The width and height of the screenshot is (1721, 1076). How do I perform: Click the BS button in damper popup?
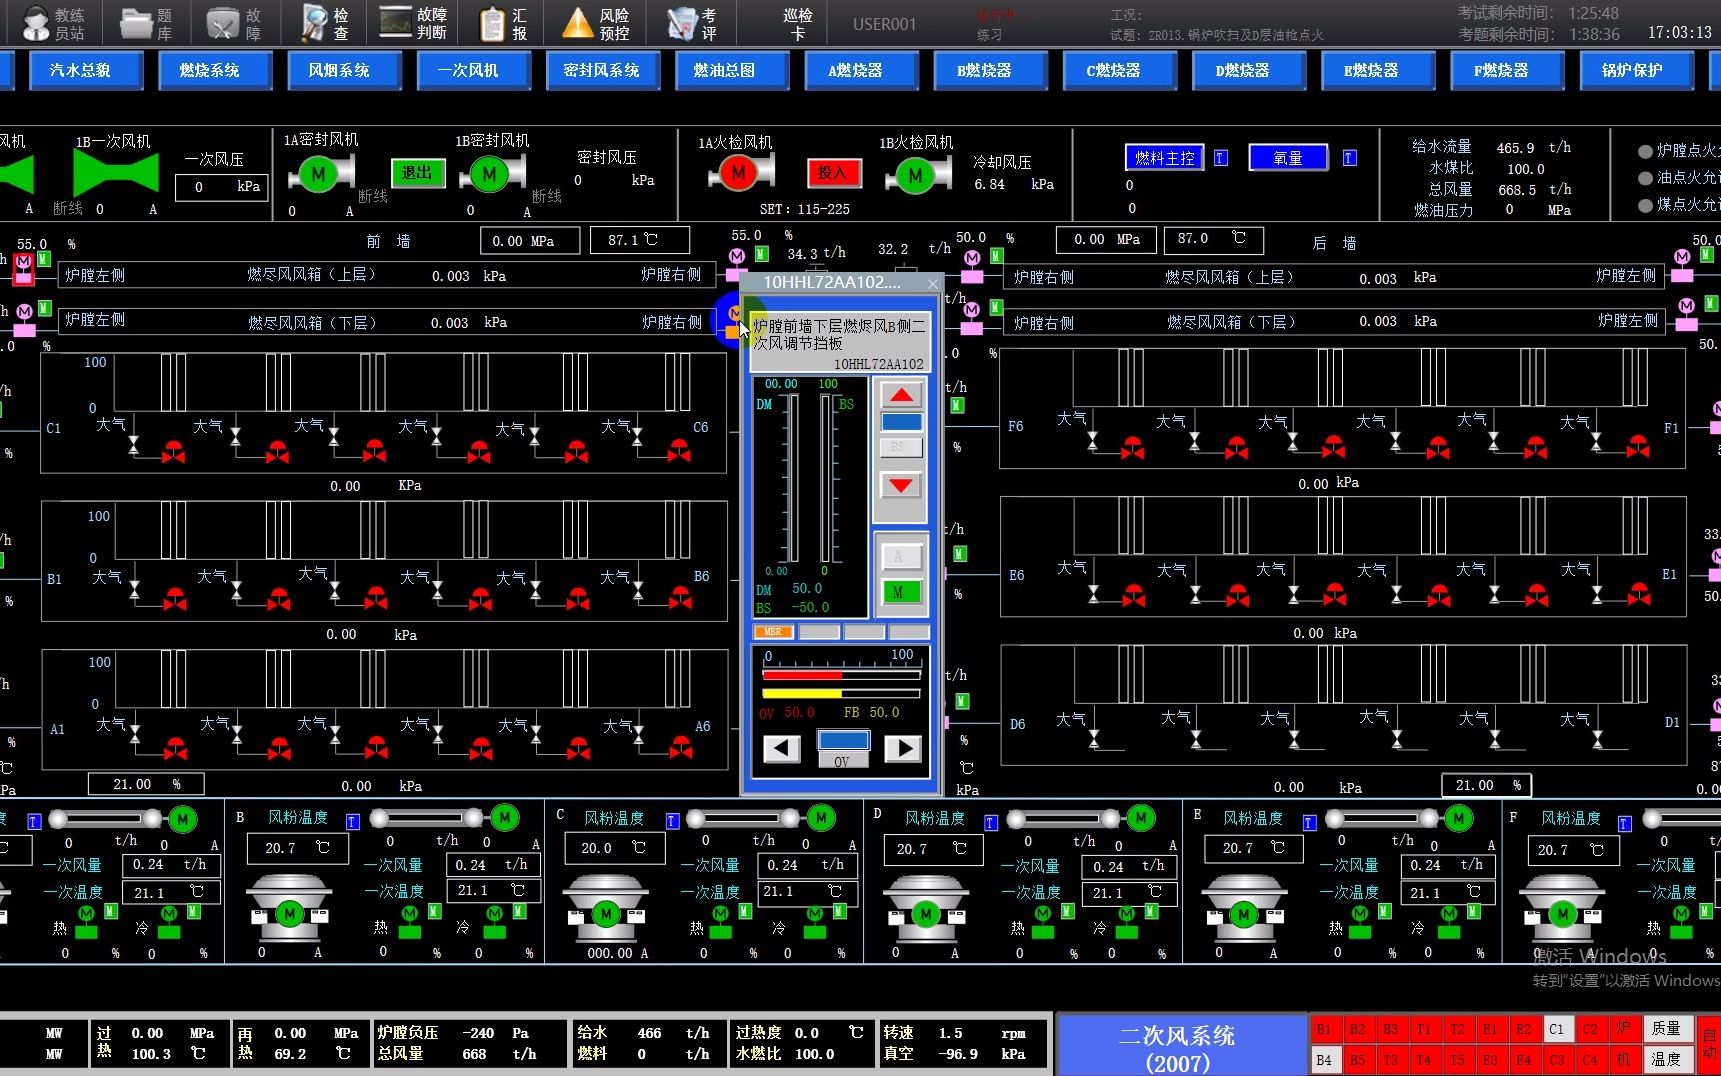tap(900, 448)
